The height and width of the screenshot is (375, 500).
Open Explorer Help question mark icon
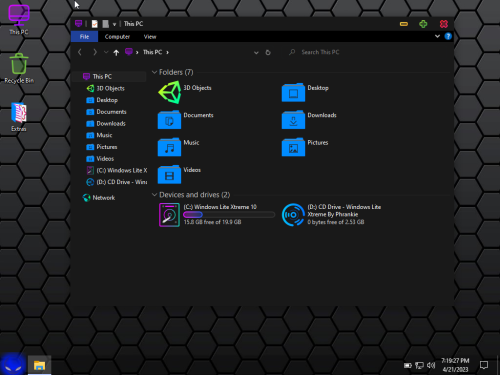pos(448,36)
